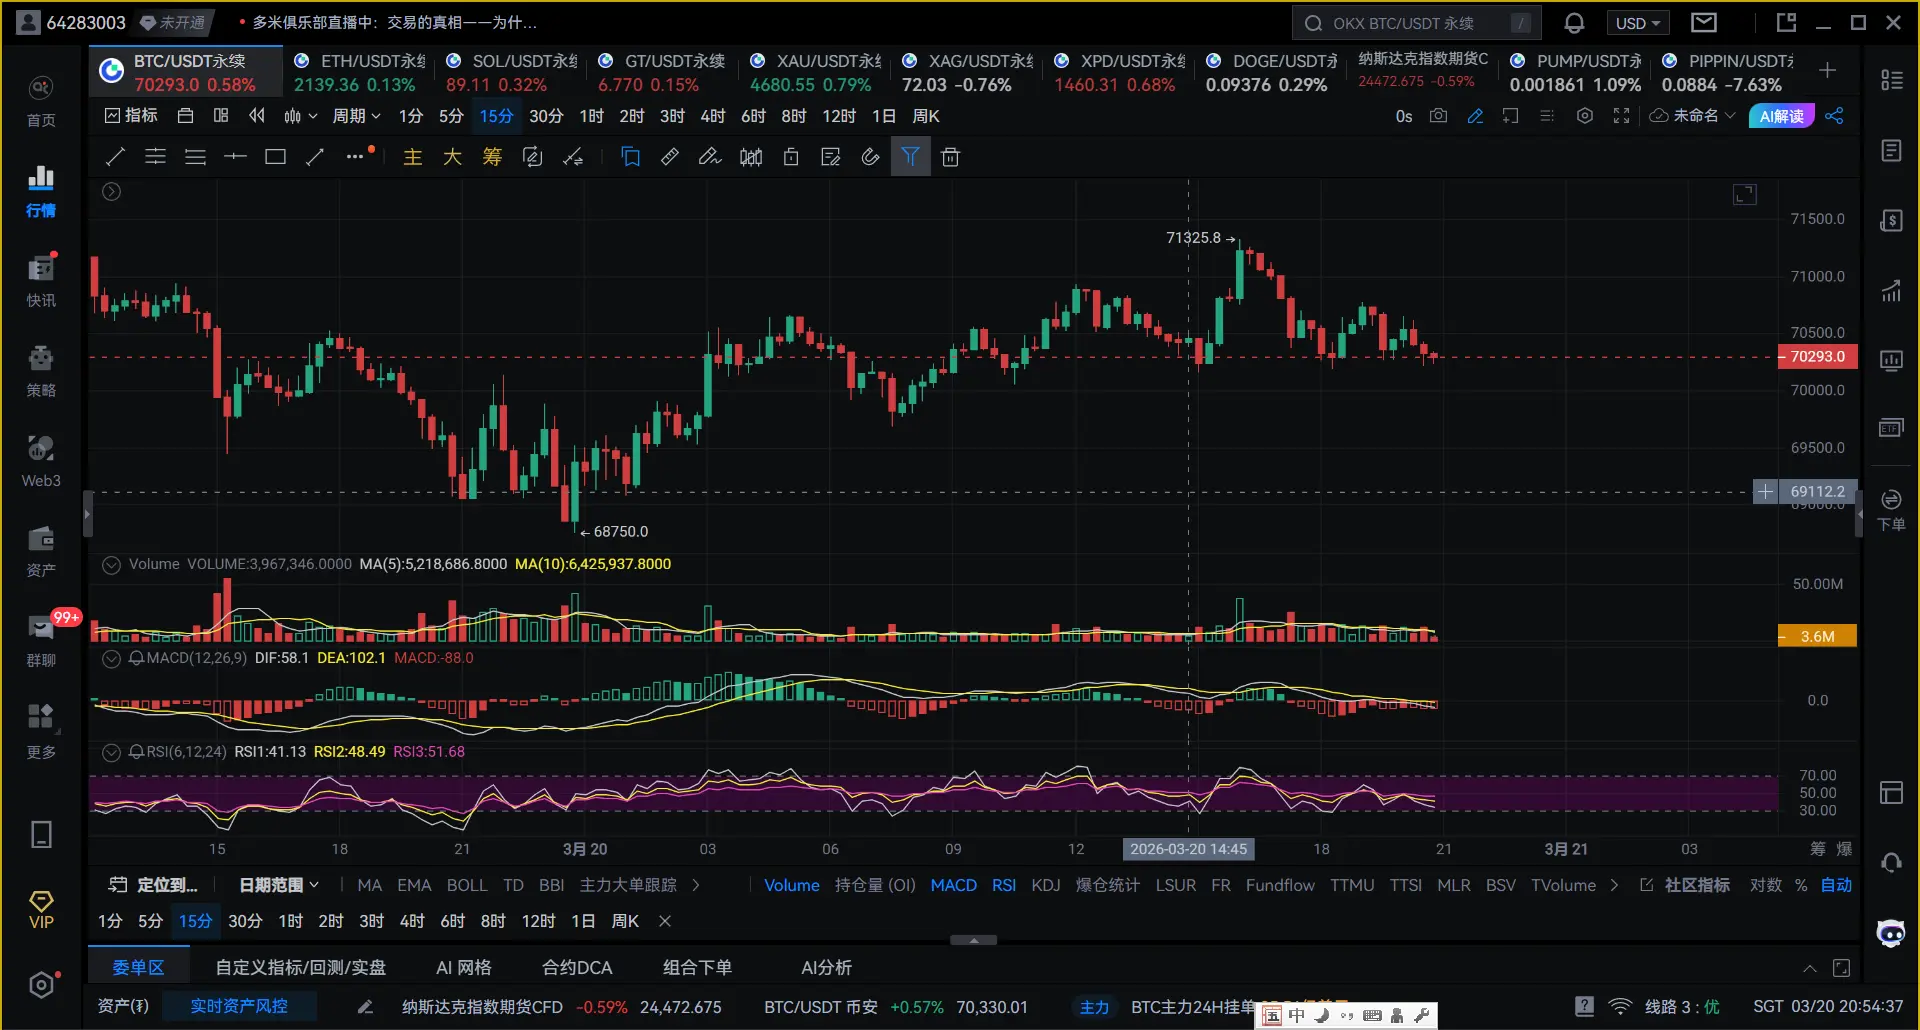The image size is (1920, 1030).
Task: Open the 首页 home sidebar icon
Action: [41, 101]
